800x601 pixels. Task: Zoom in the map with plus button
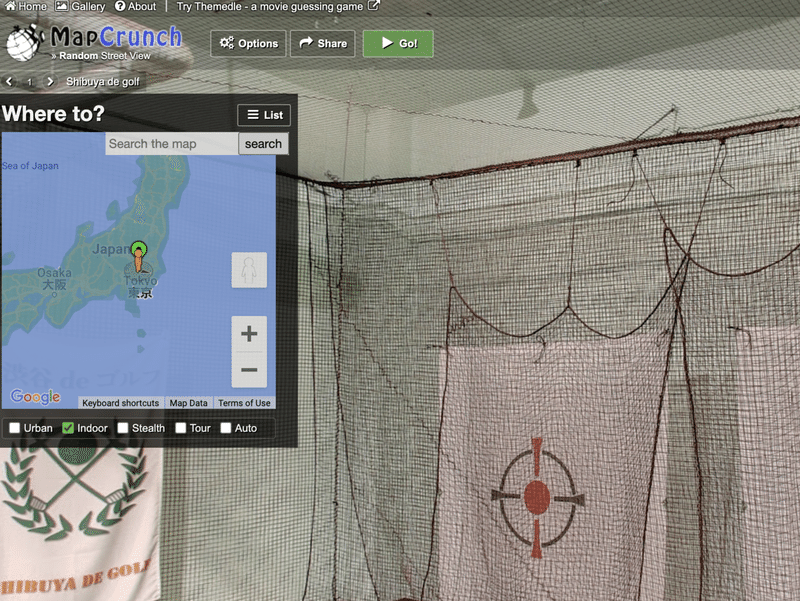click(249, 334)
